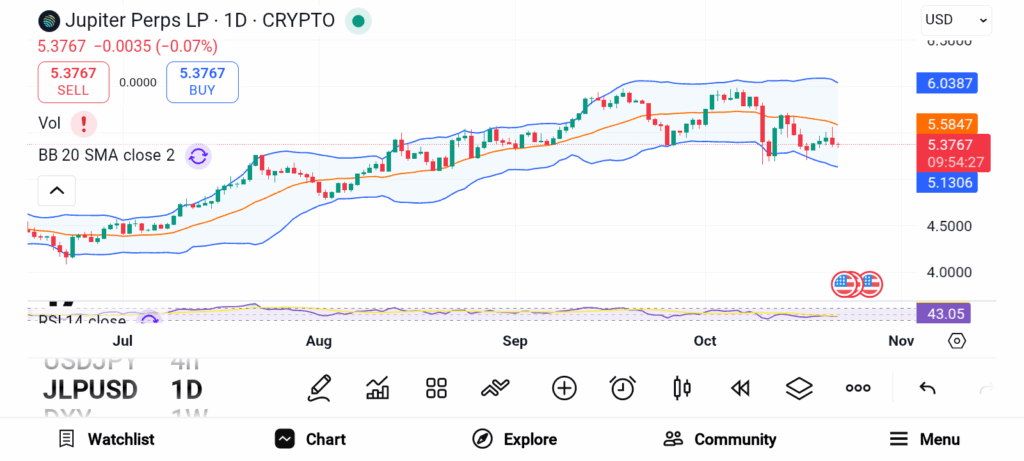This screenshot has width=1024, height=461.
Task: Click the undo arrow
Action: (x=927, y=388)
